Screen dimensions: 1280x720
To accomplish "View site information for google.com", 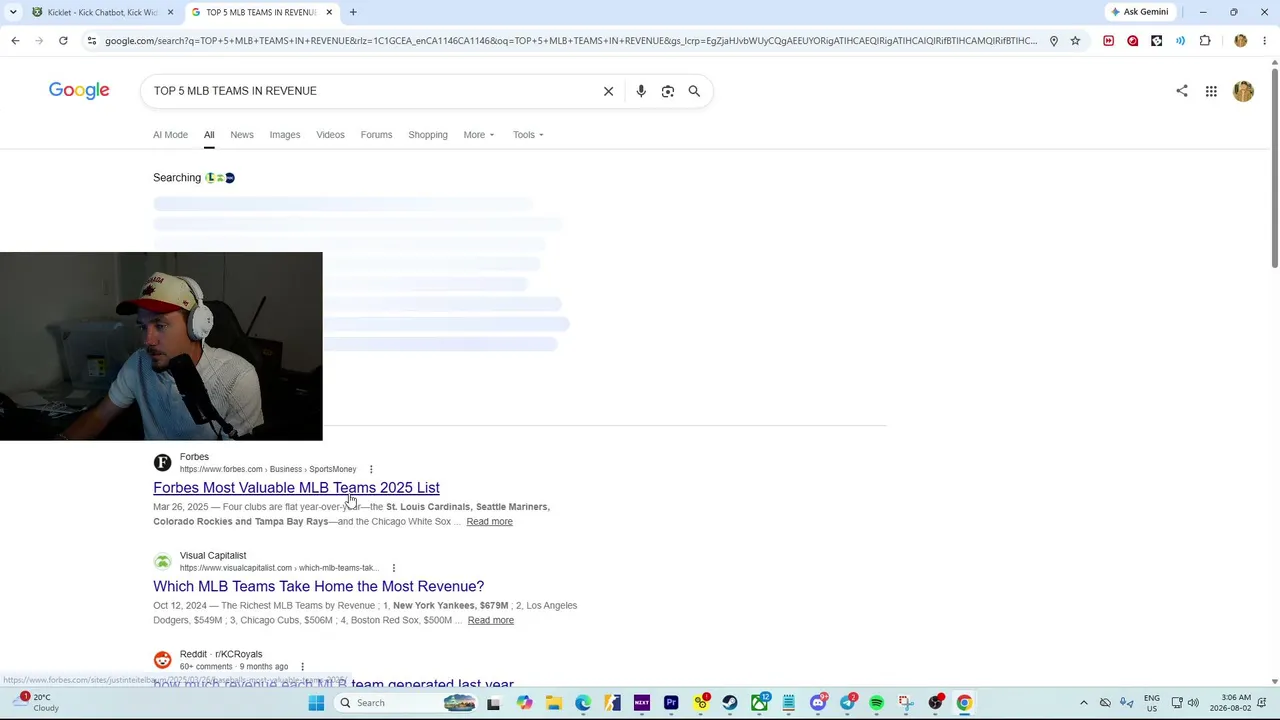I will (x=91, y=41).
